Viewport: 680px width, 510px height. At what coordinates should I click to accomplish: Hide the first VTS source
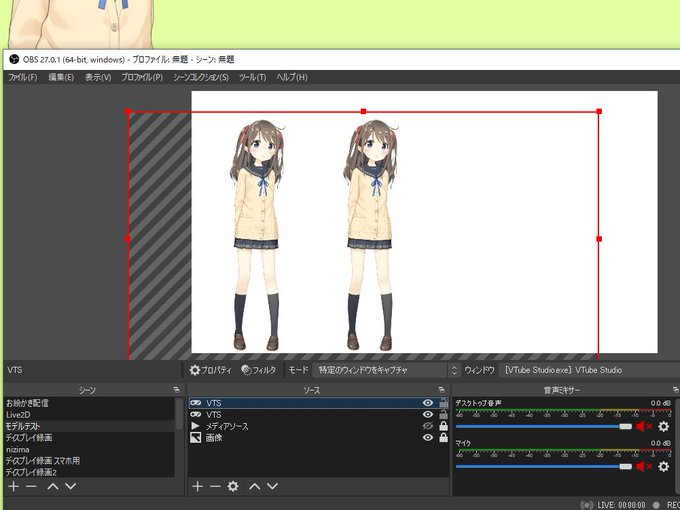428,403
